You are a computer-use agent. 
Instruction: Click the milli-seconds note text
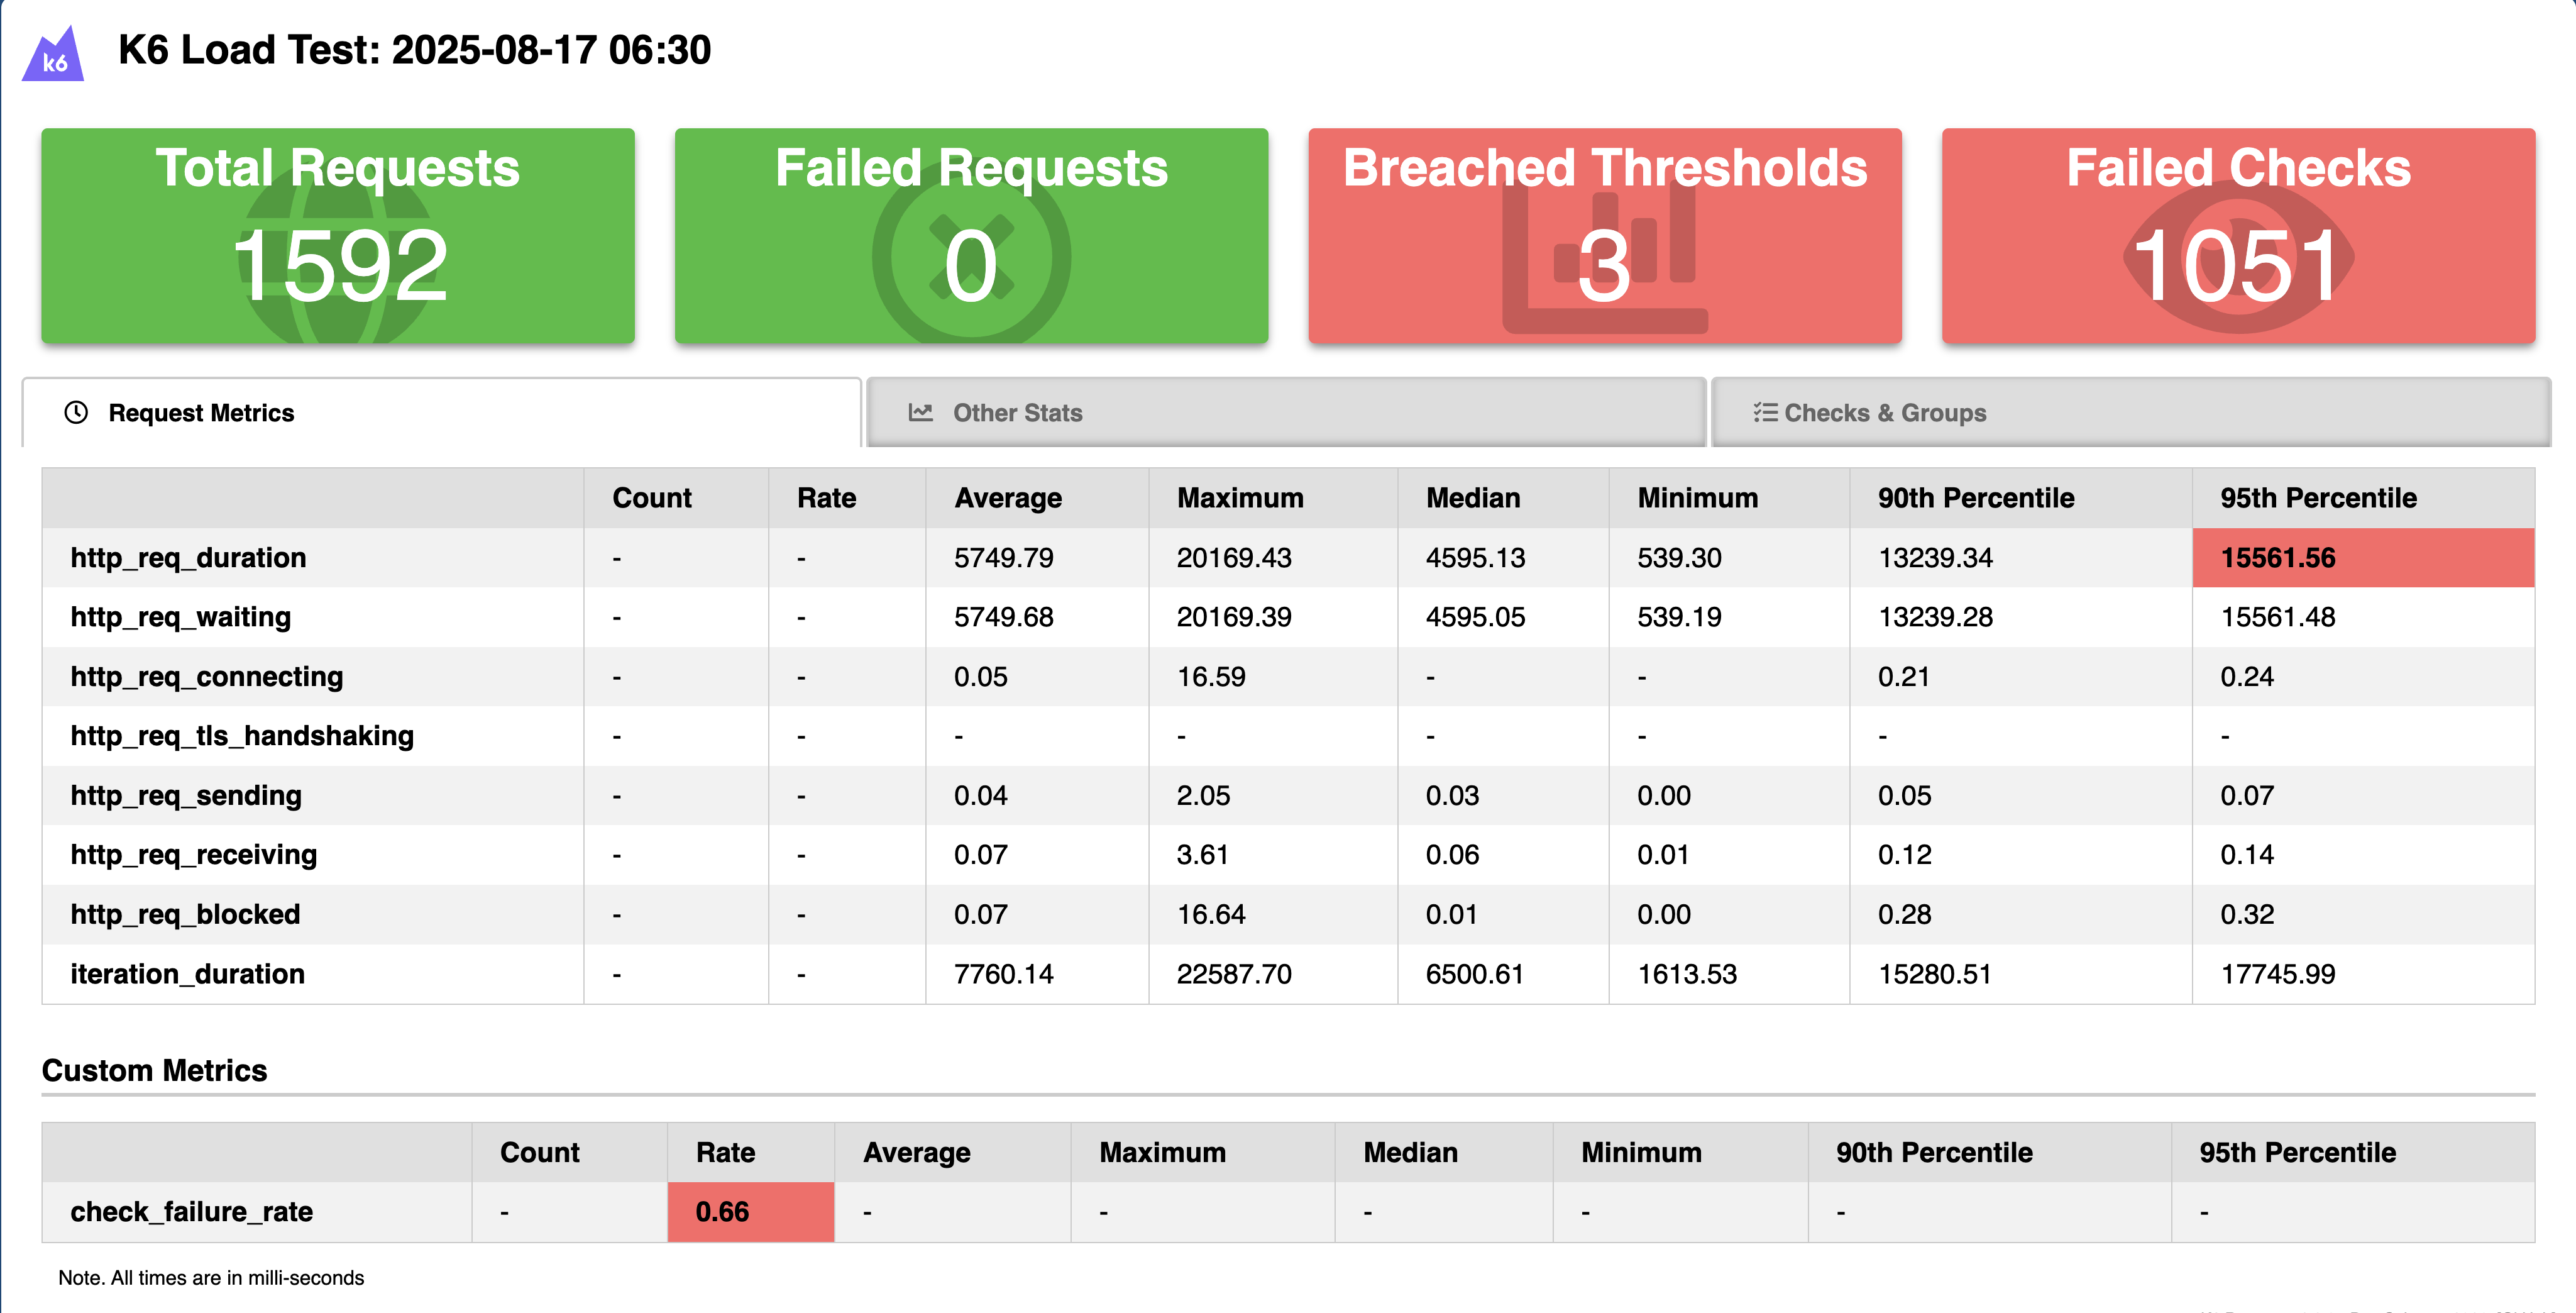point(211,1278)
